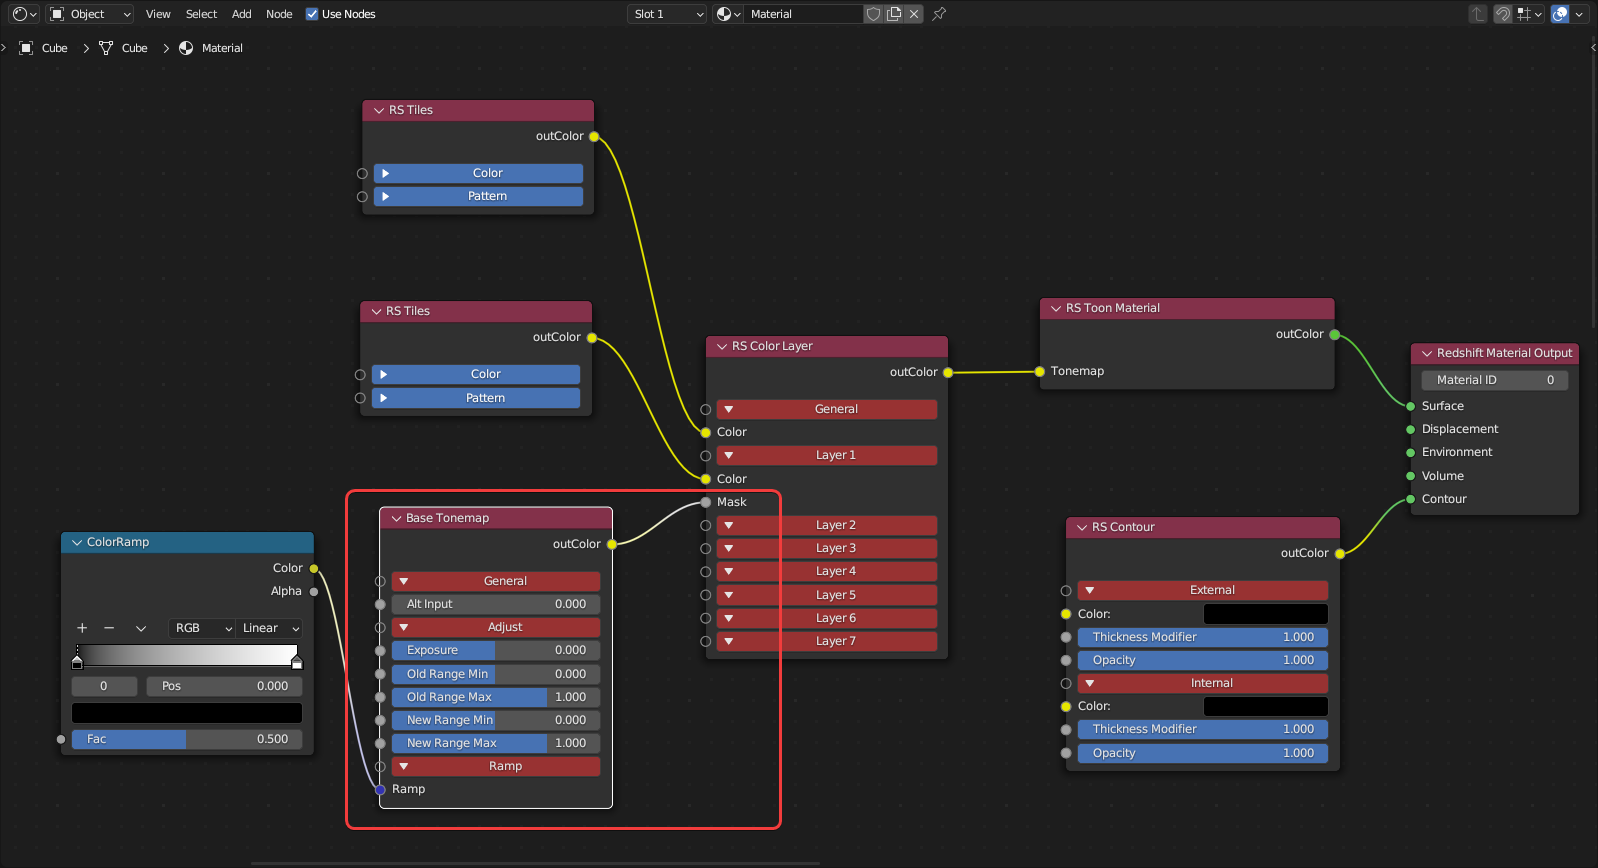The width and height of the screenshot is (1598, 868).
Task: Click the Mask input socket on RS Color Layer
Action: click(x=706, y=502)
